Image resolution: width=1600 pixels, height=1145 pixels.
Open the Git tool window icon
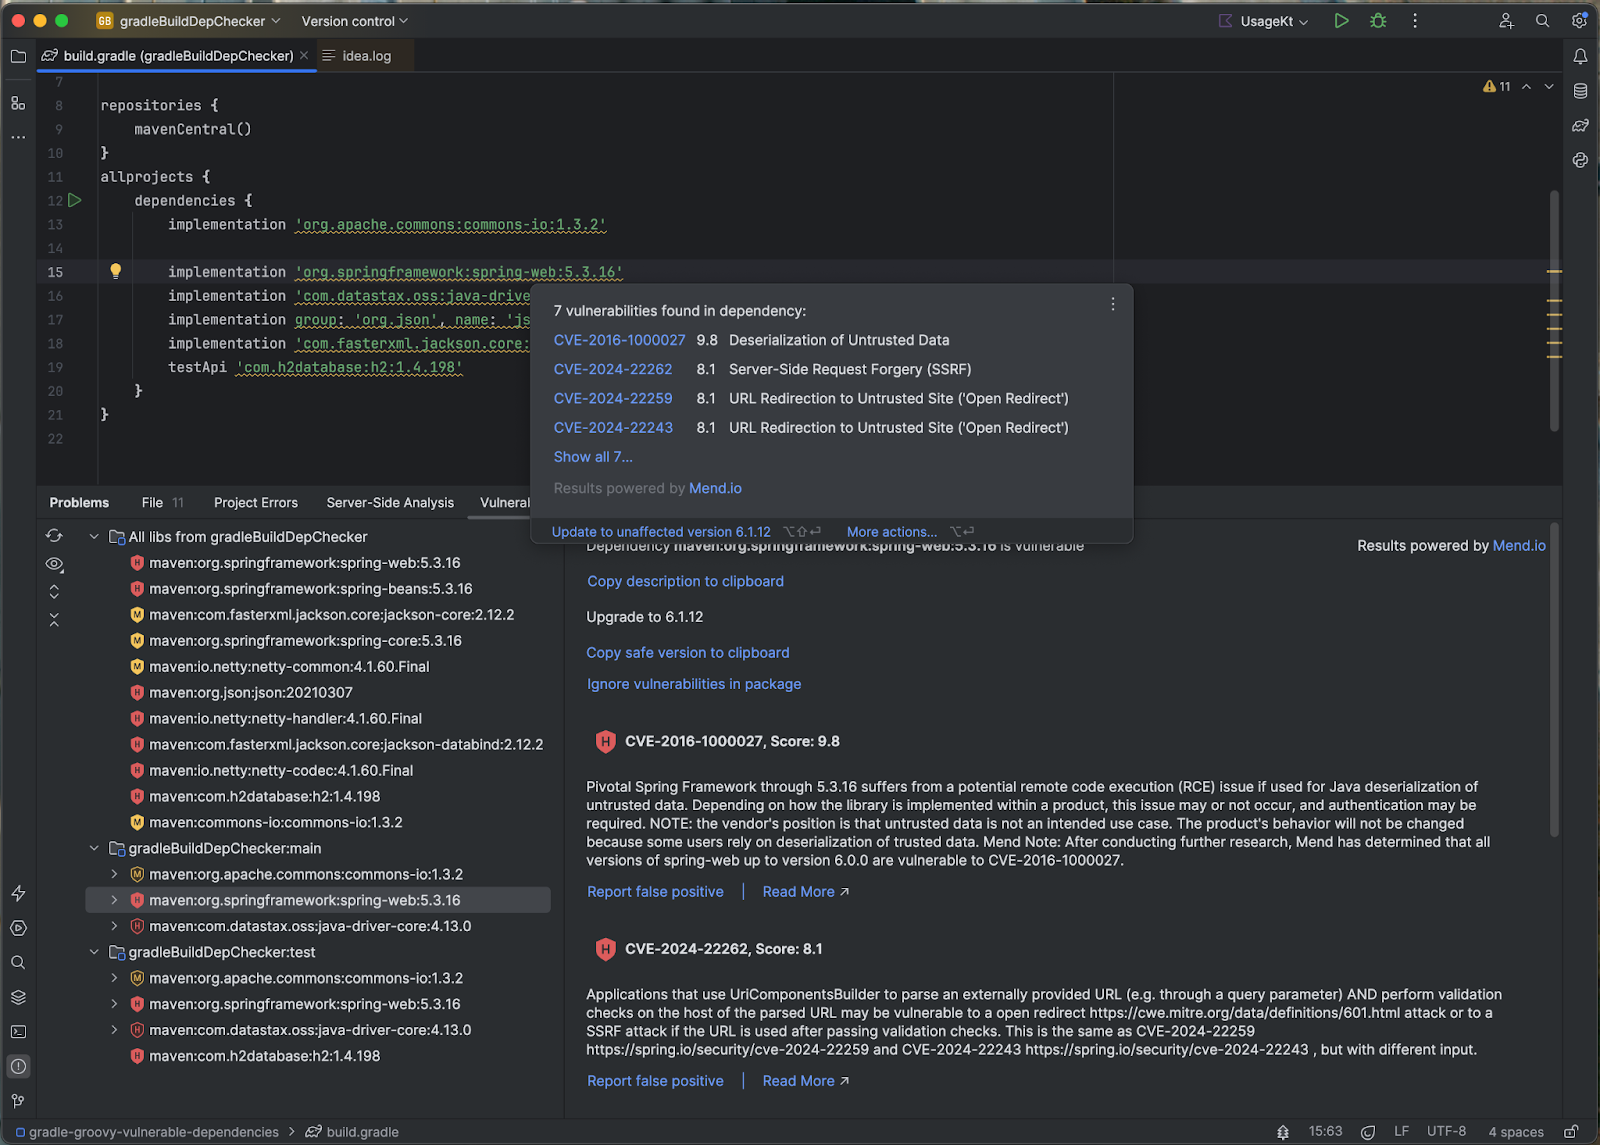(18, 1101)
